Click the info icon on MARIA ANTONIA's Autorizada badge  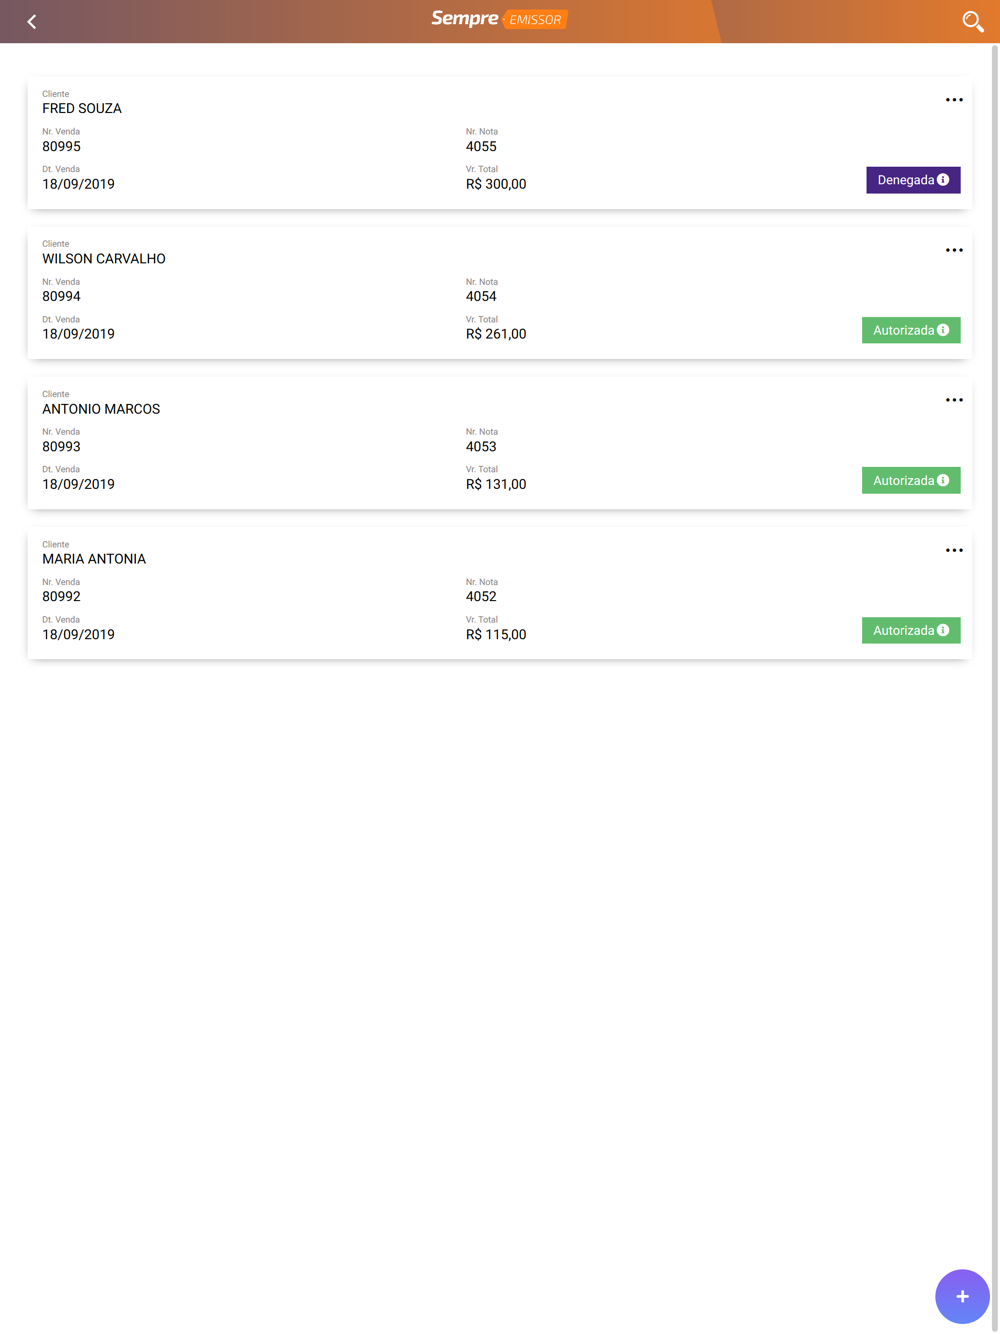[943, 631]
